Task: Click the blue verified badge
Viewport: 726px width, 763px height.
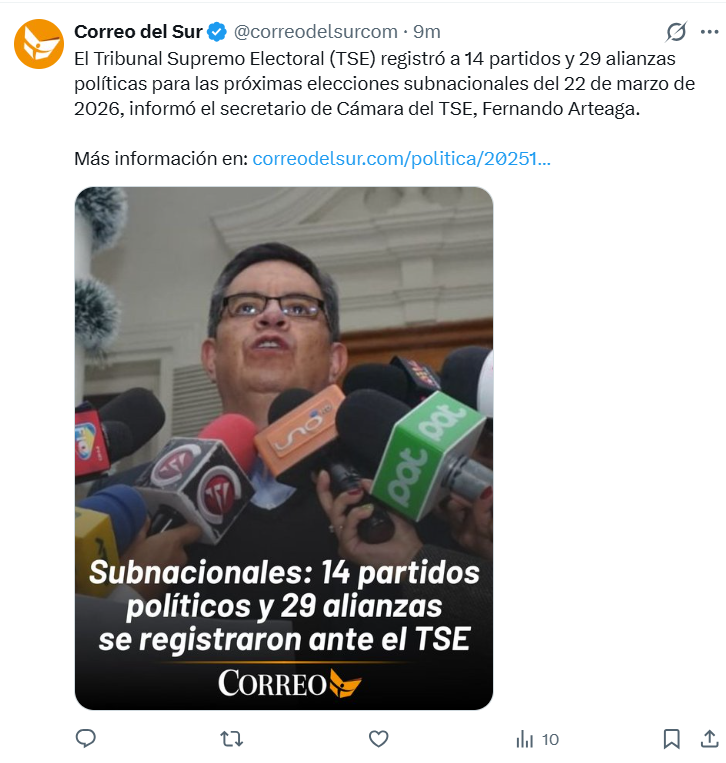Action: tap(217, 32)
